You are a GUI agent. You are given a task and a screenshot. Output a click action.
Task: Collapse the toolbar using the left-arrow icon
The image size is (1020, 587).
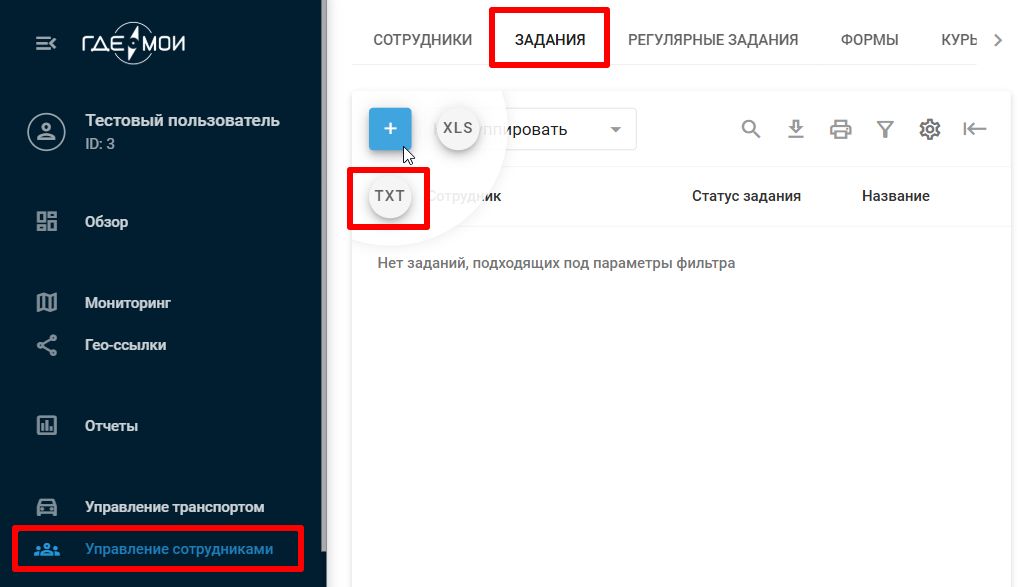974,128
